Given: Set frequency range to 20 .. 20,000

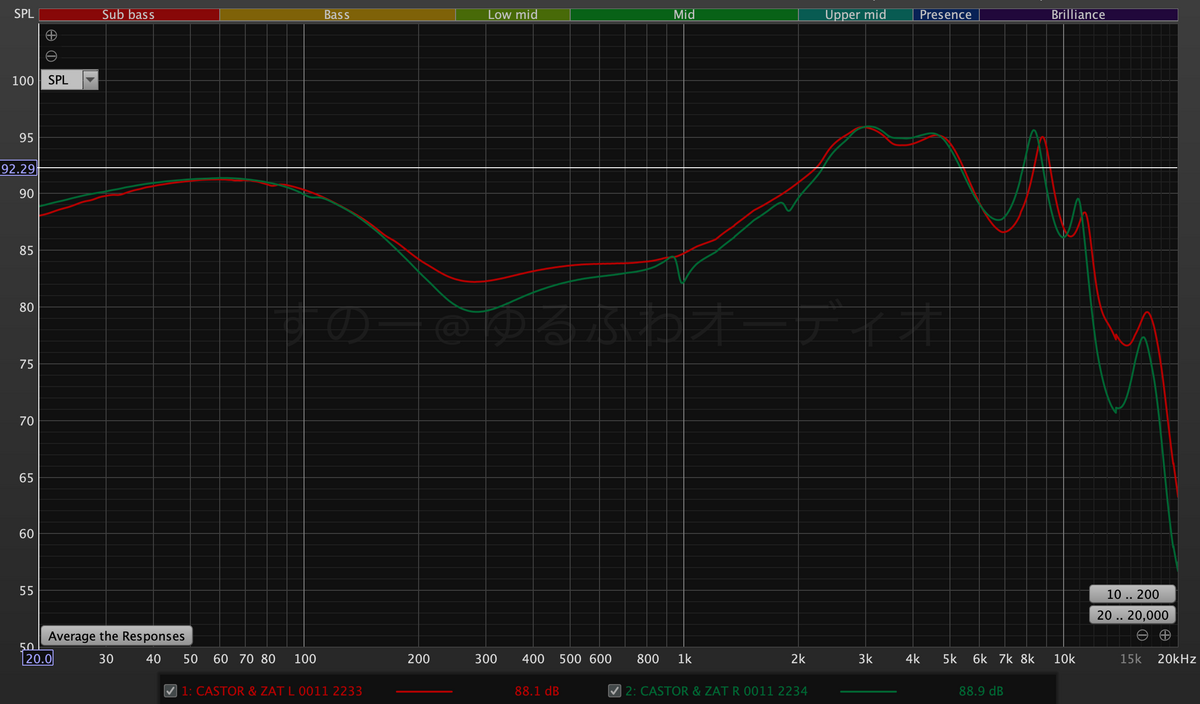Looking at the screenshot, I should tap(1132, 615).
